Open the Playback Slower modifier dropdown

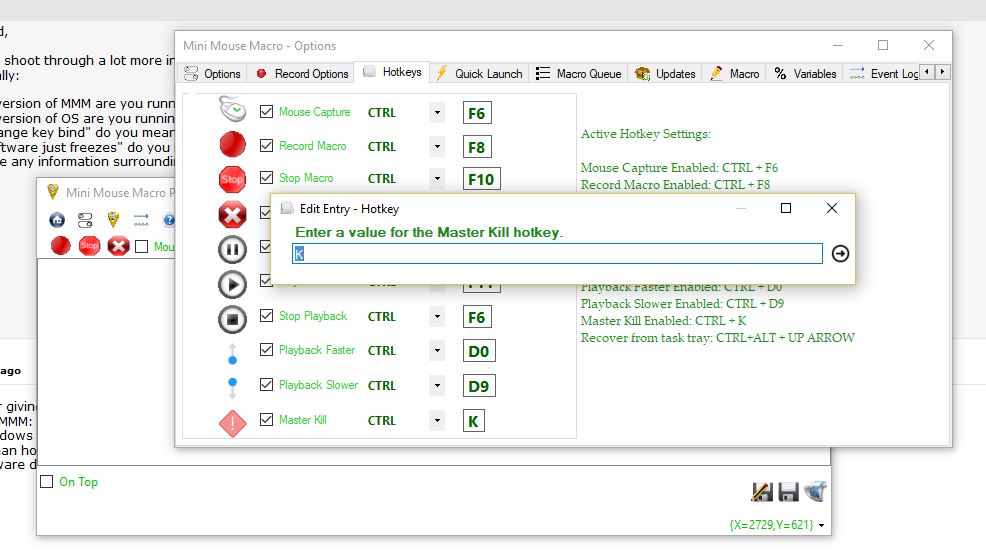[x=437, y=385]
